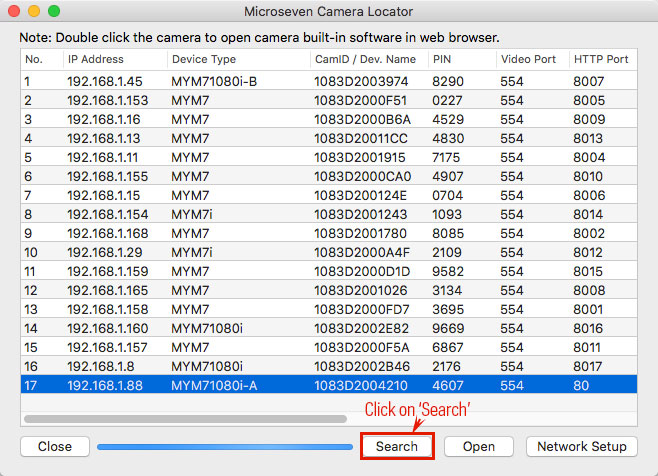Image resolution: width=658 pixels, height=476 pixels.
Task: Select camera at 192.168.1.160
Action: click(329, 328)
